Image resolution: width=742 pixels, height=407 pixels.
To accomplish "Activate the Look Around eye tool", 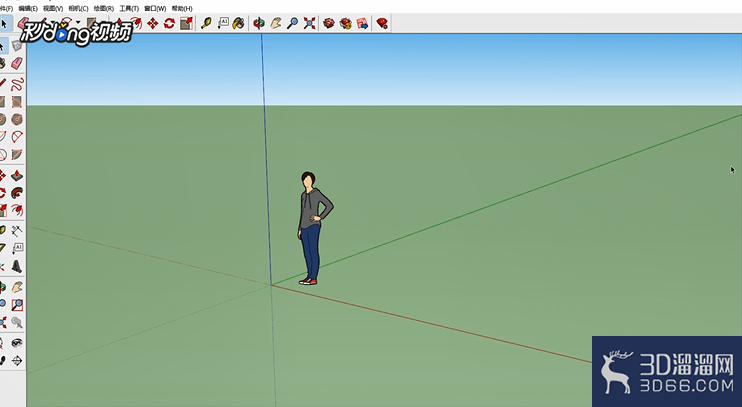I will click(x=17, y=343).
